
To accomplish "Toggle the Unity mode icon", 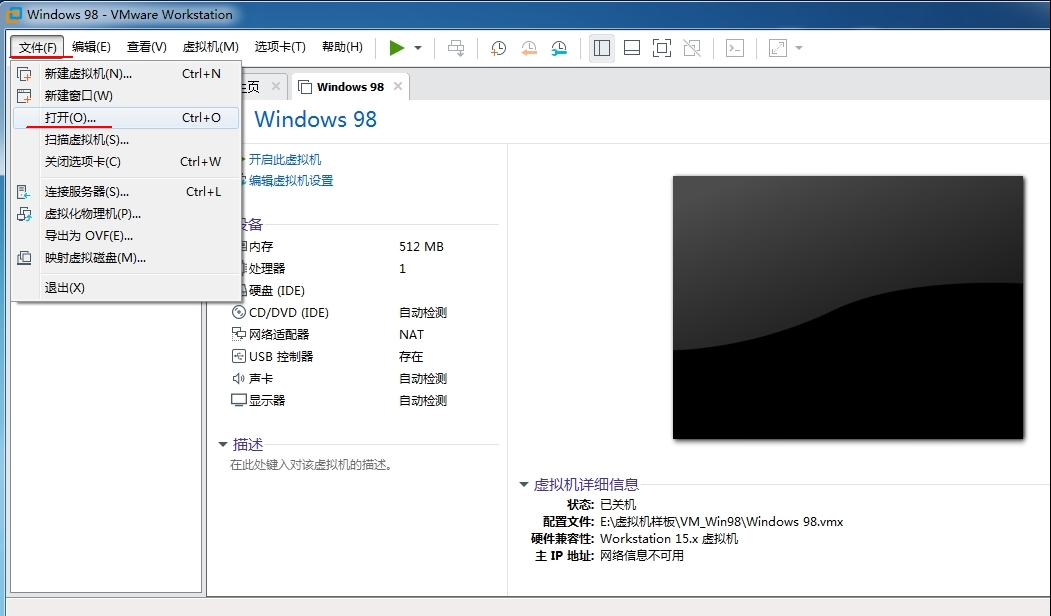I will (691, 48).
